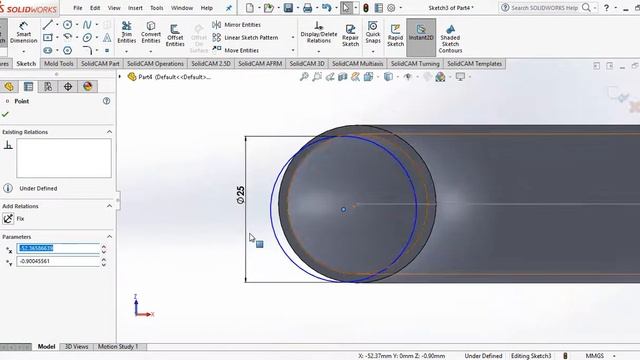Click the Open document icon
The width and height of the screenshot is (640, 360).
point(269,8)
